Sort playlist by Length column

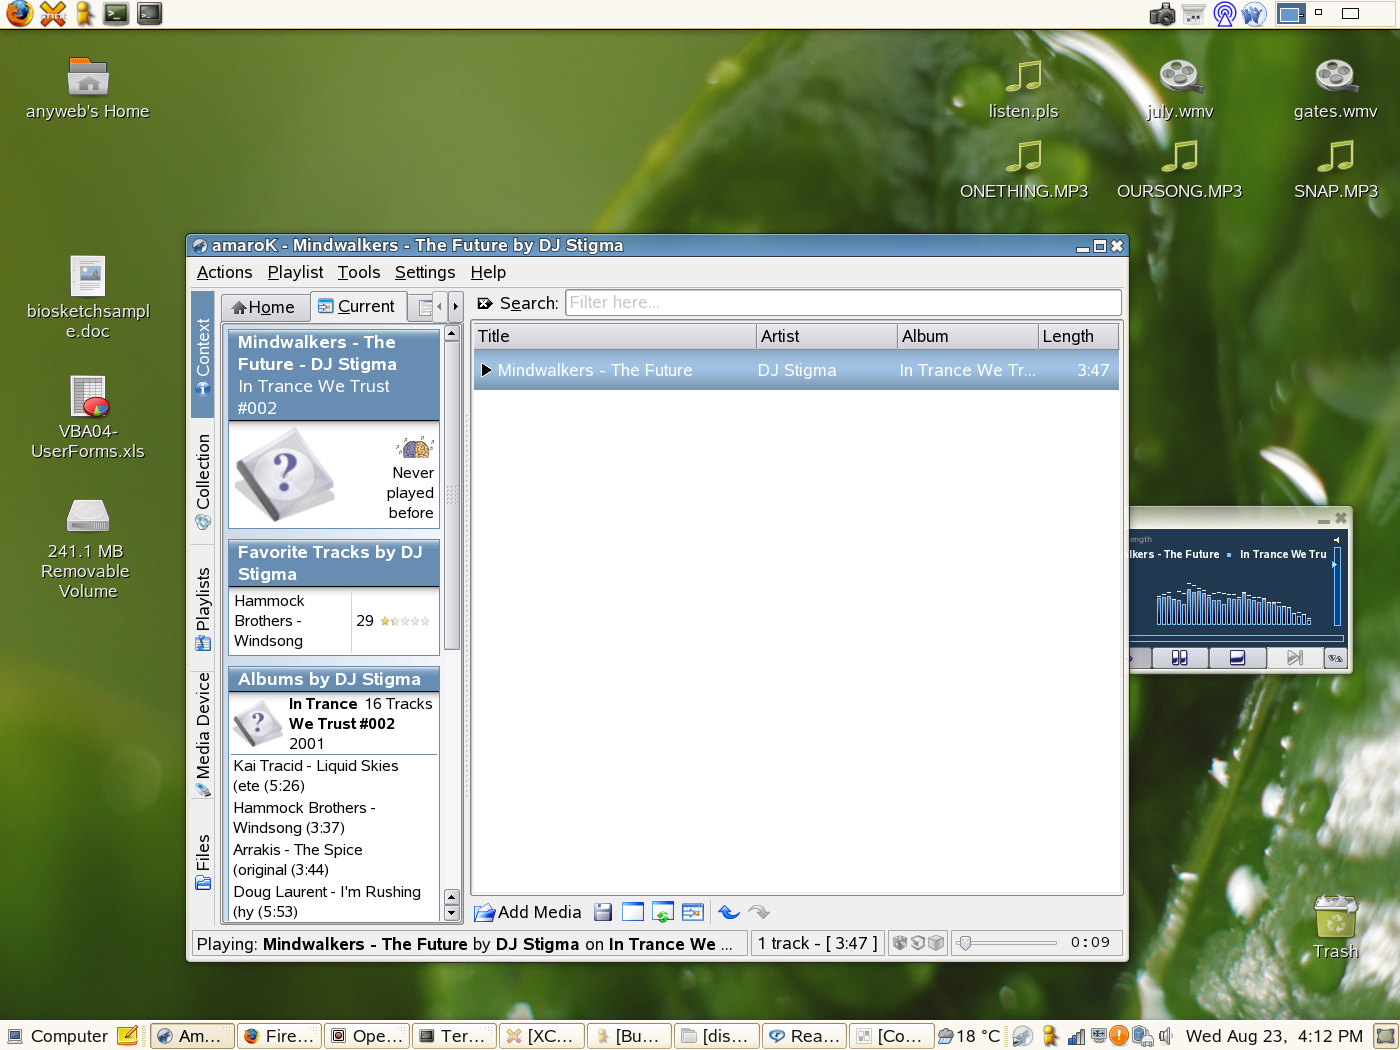coord(1078,337)
